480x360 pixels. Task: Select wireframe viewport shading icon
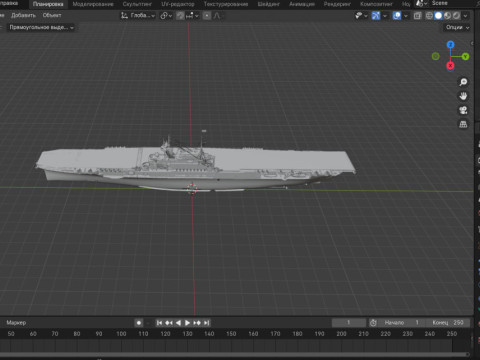tap(429, 16)
